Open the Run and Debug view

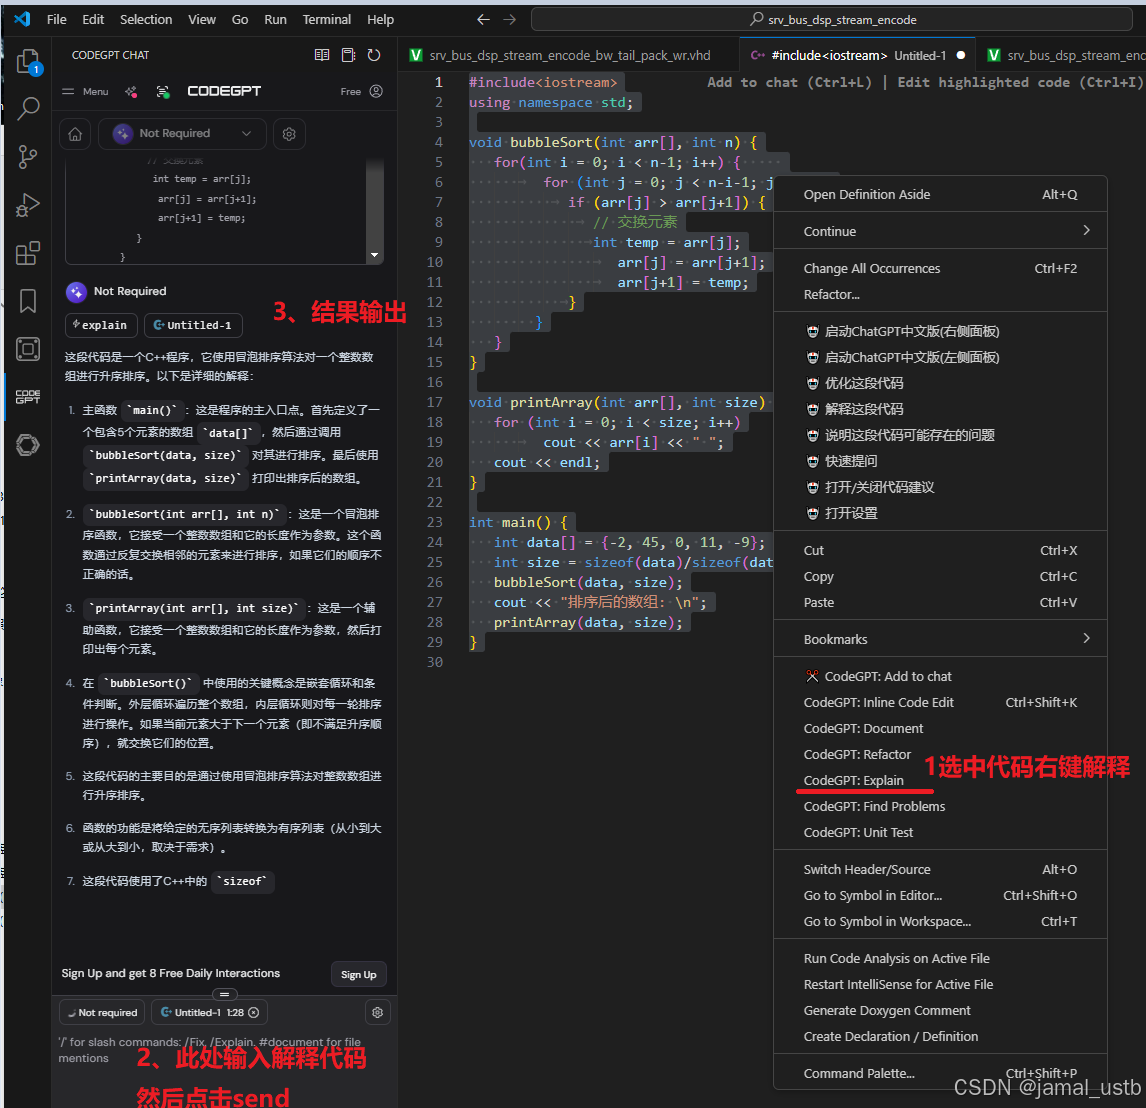click(29, 205)
